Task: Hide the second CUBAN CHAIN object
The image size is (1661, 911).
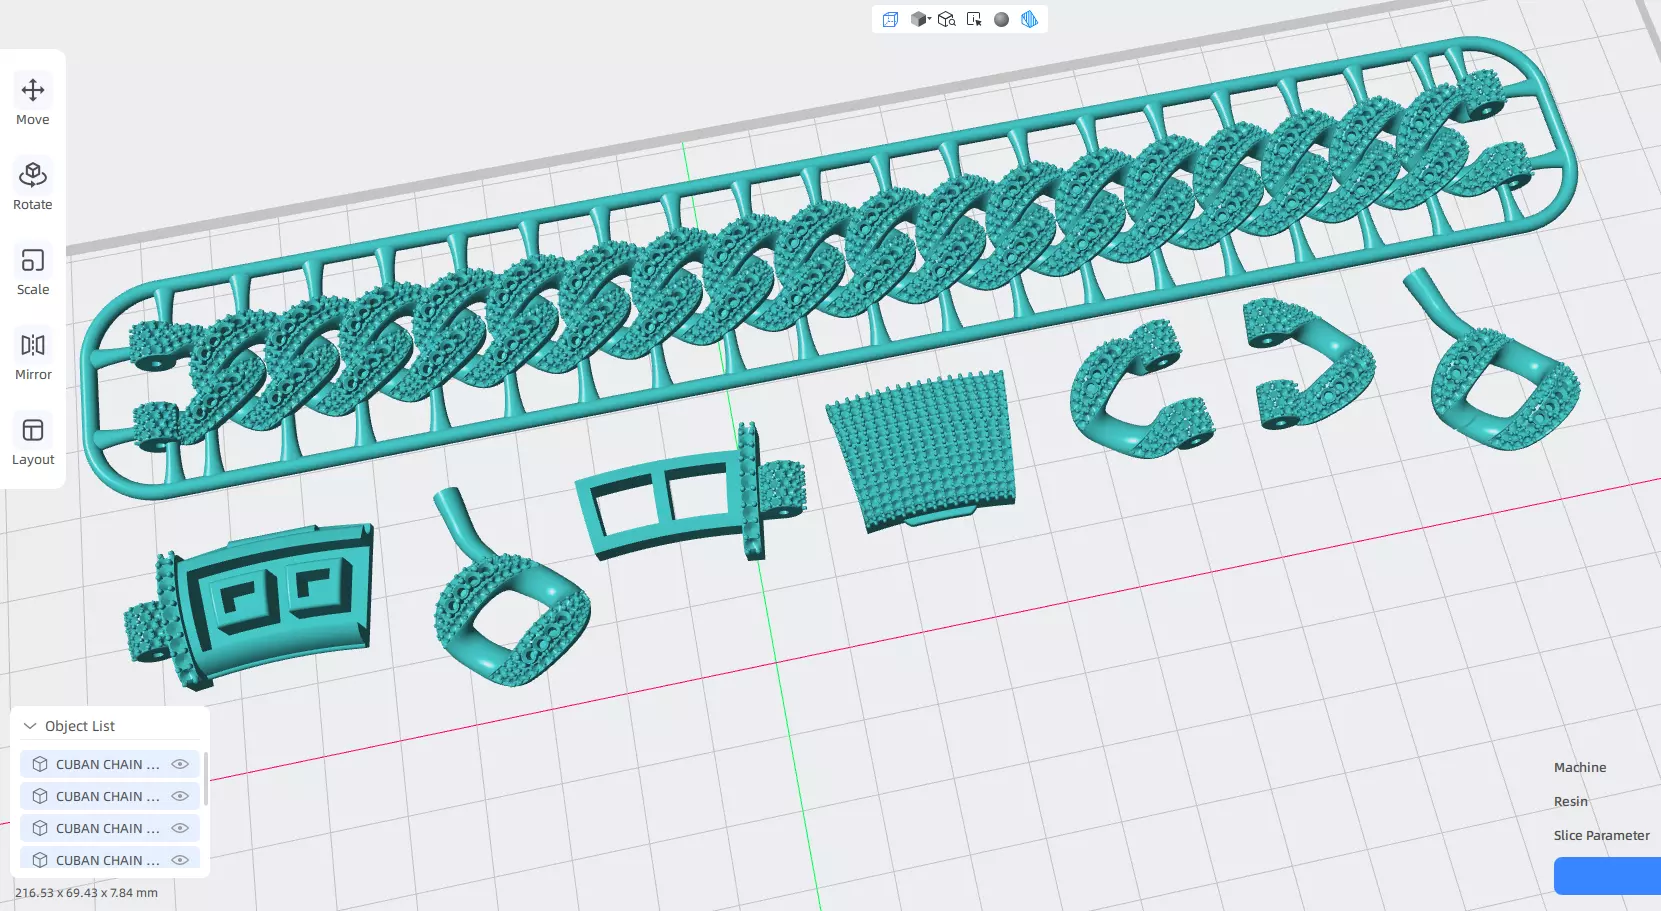Action: 180,796
